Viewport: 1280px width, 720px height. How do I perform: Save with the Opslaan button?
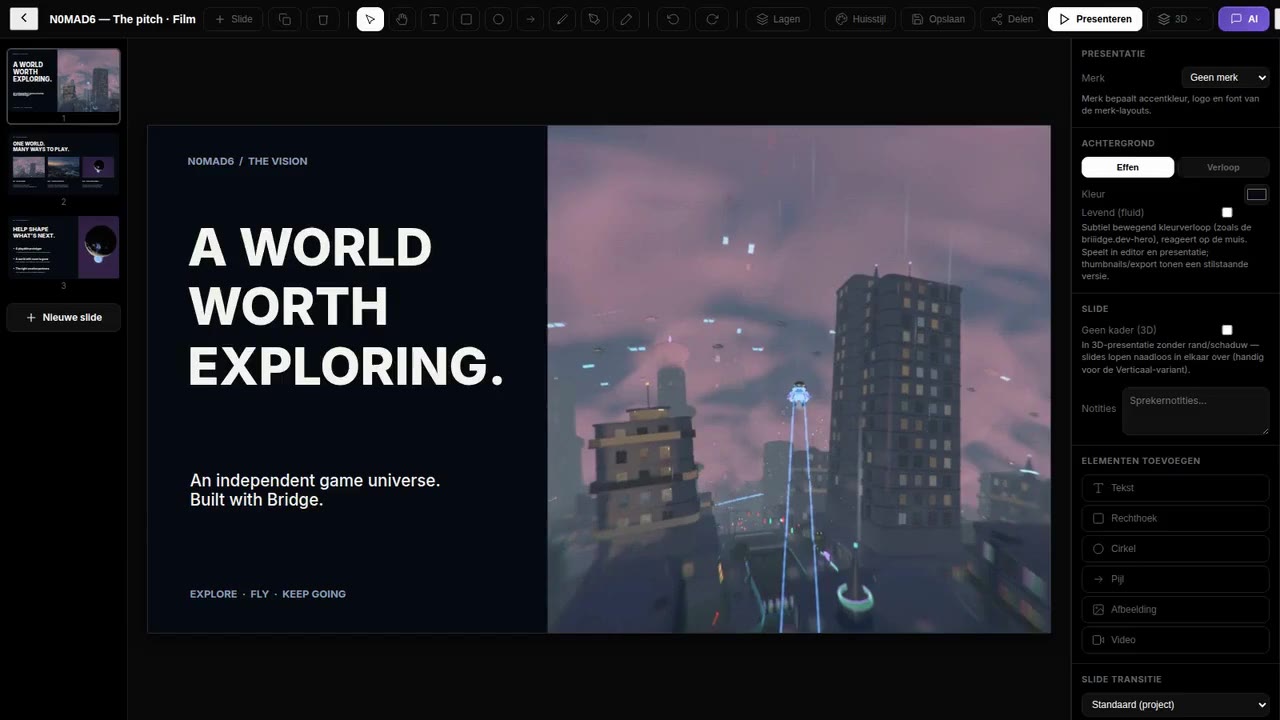click(939, 19)
